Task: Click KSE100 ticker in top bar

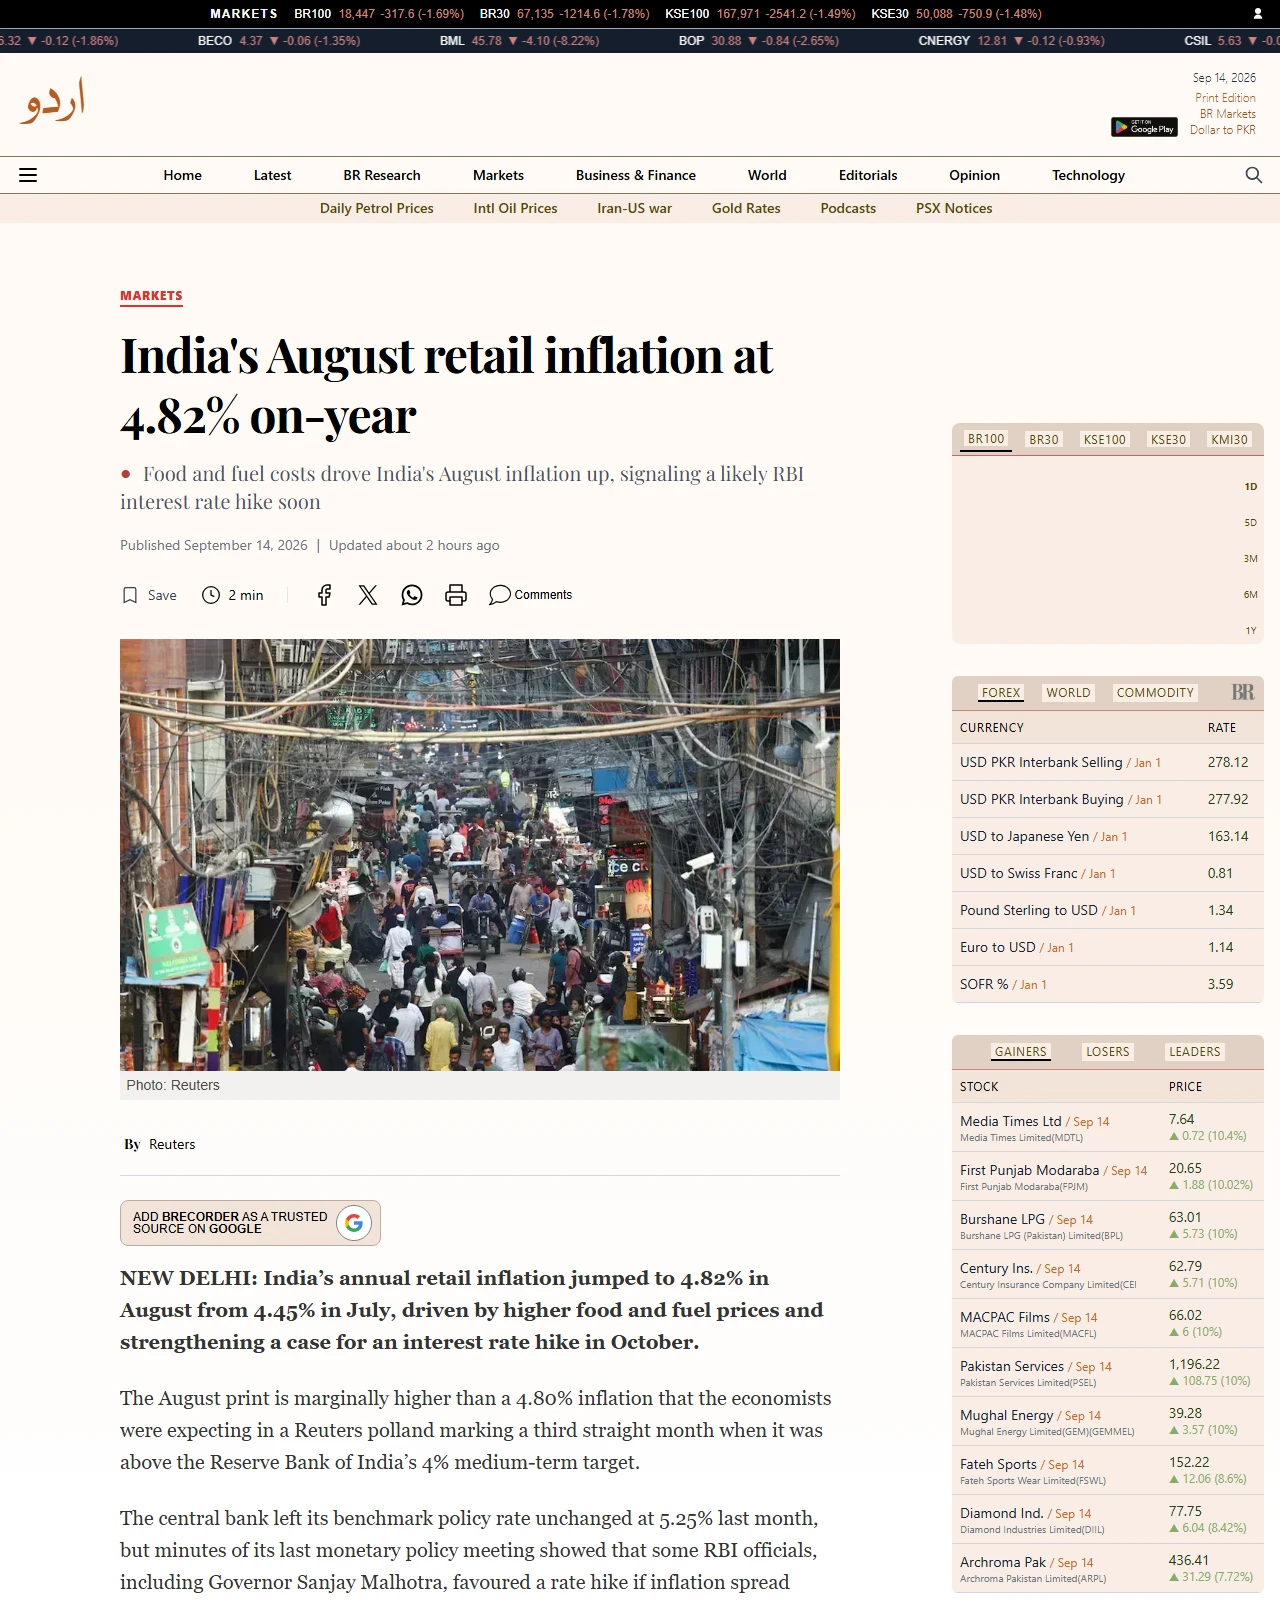Action: (x=760, y=14)
